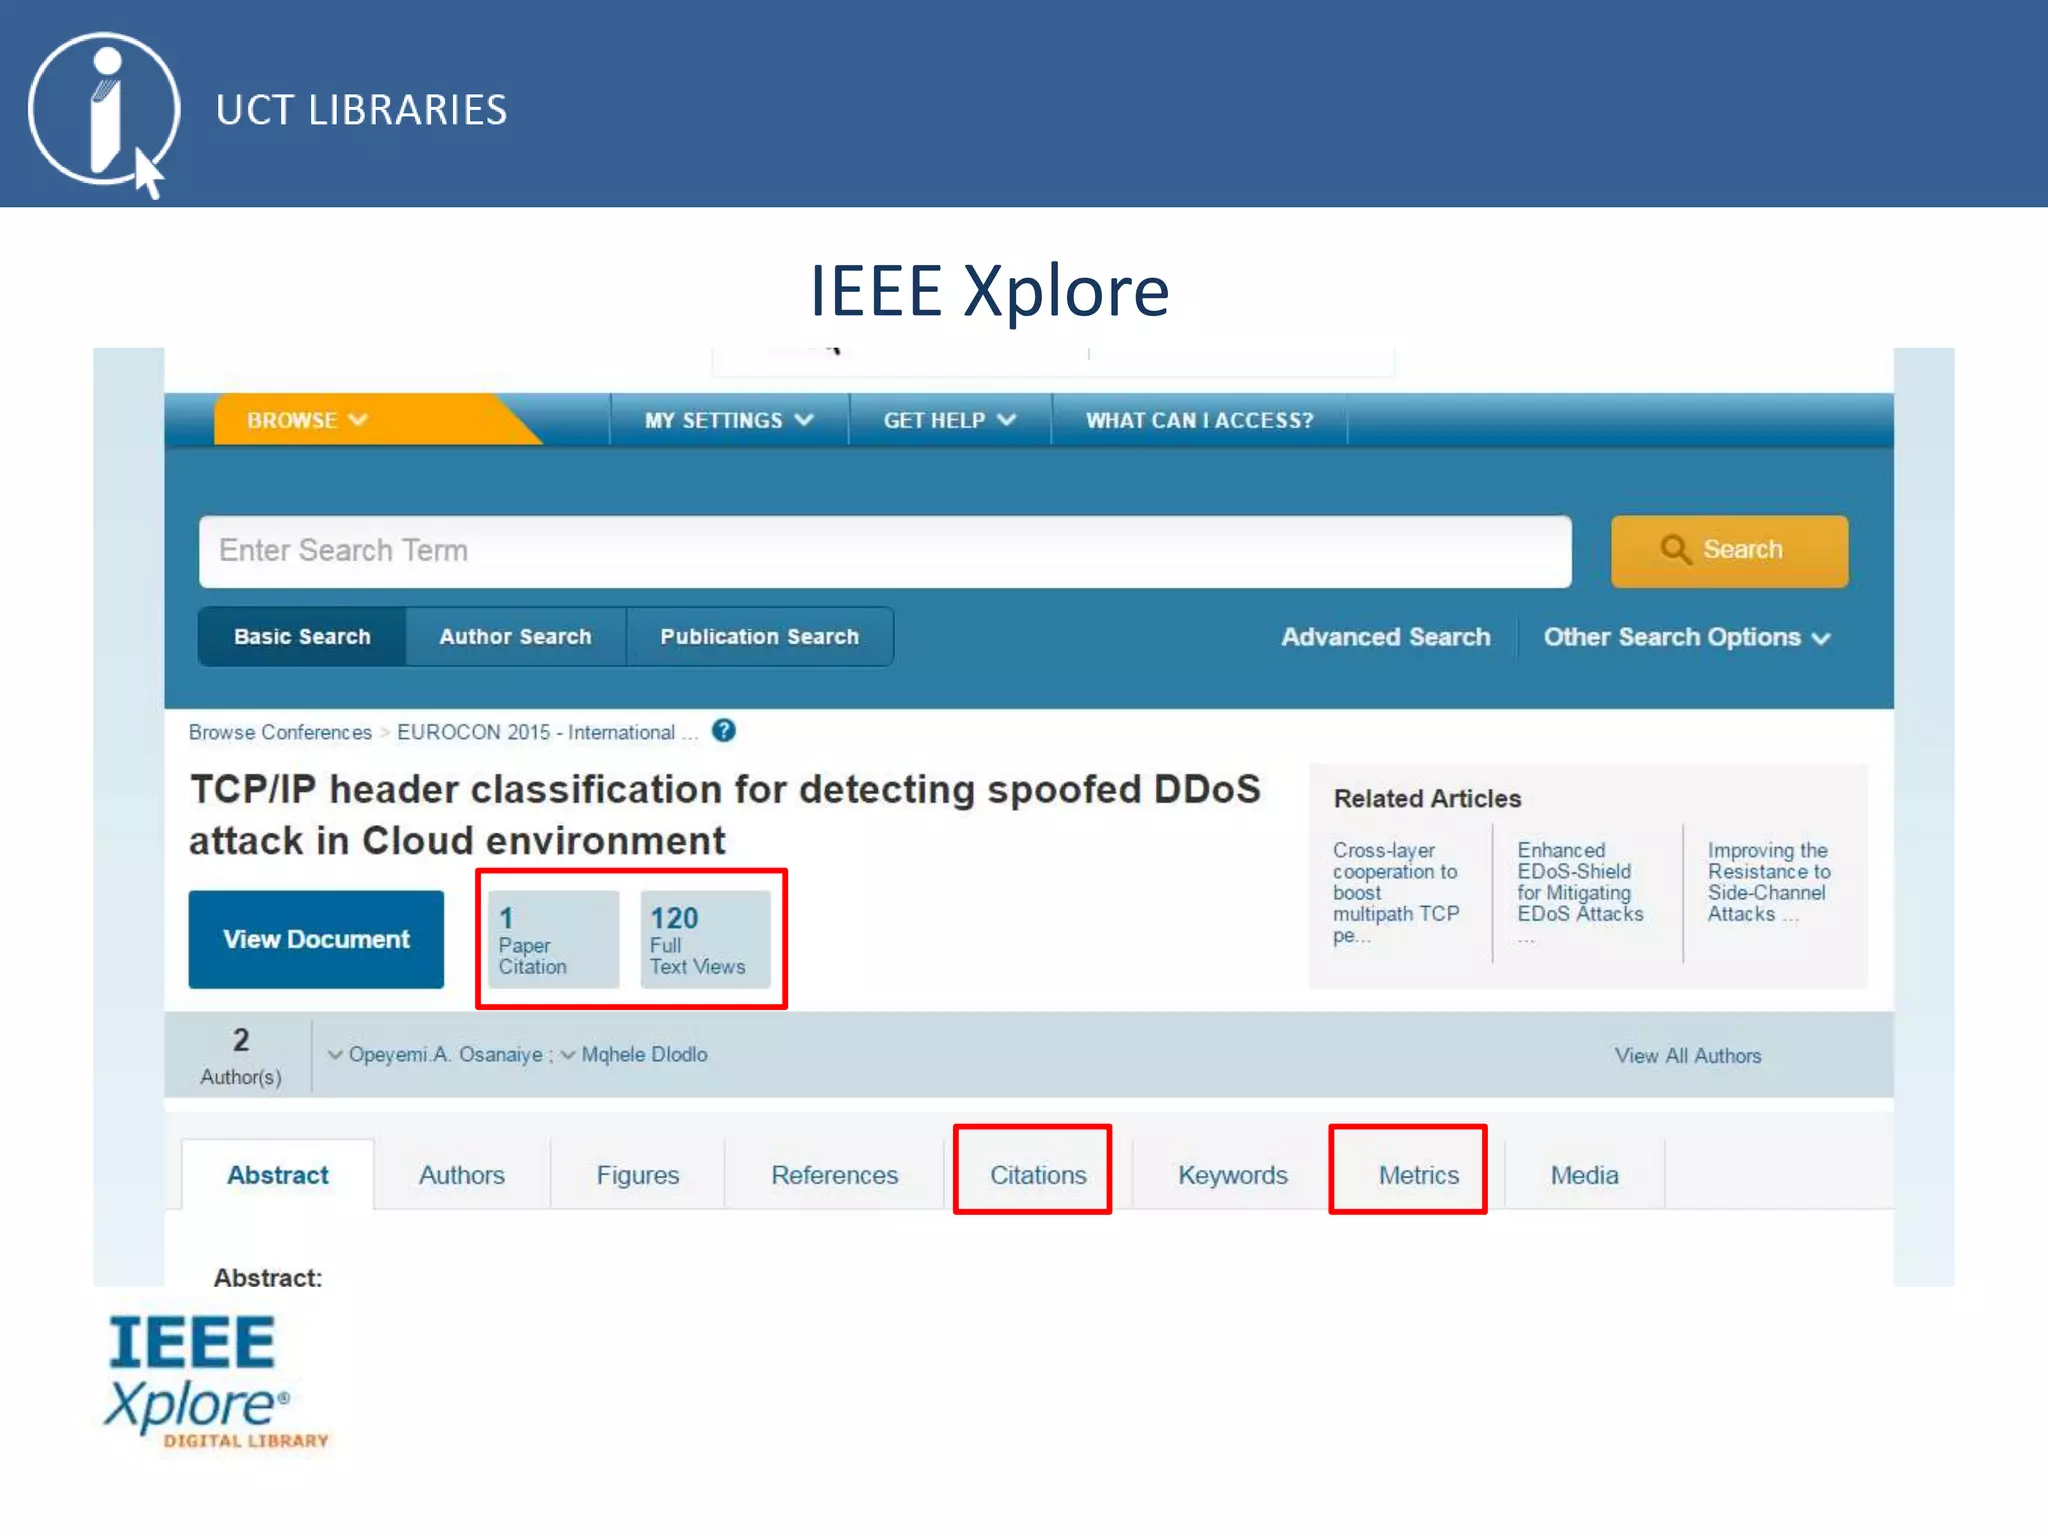This screenshot has height=1536, width=2048.
Task: Switch to the Authors tab
Action: point(461,1175)
